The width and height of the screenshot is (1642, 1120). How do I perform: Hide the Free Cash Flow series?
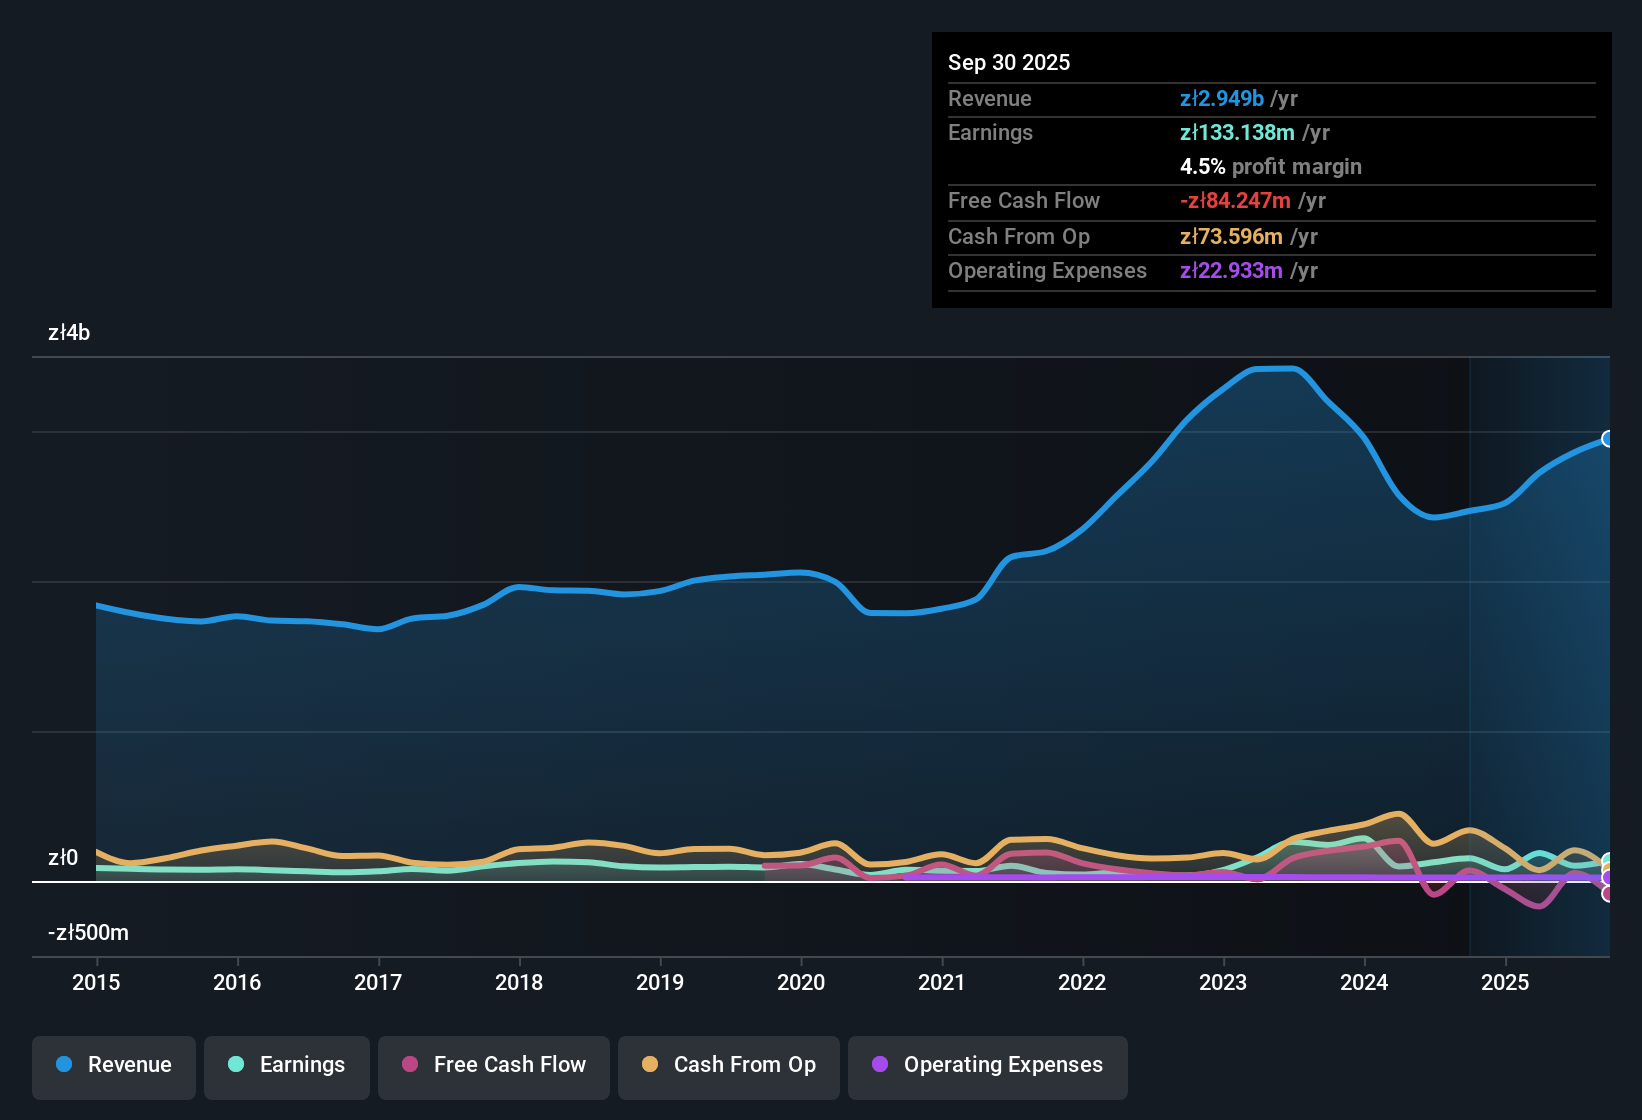point(493,1065)
